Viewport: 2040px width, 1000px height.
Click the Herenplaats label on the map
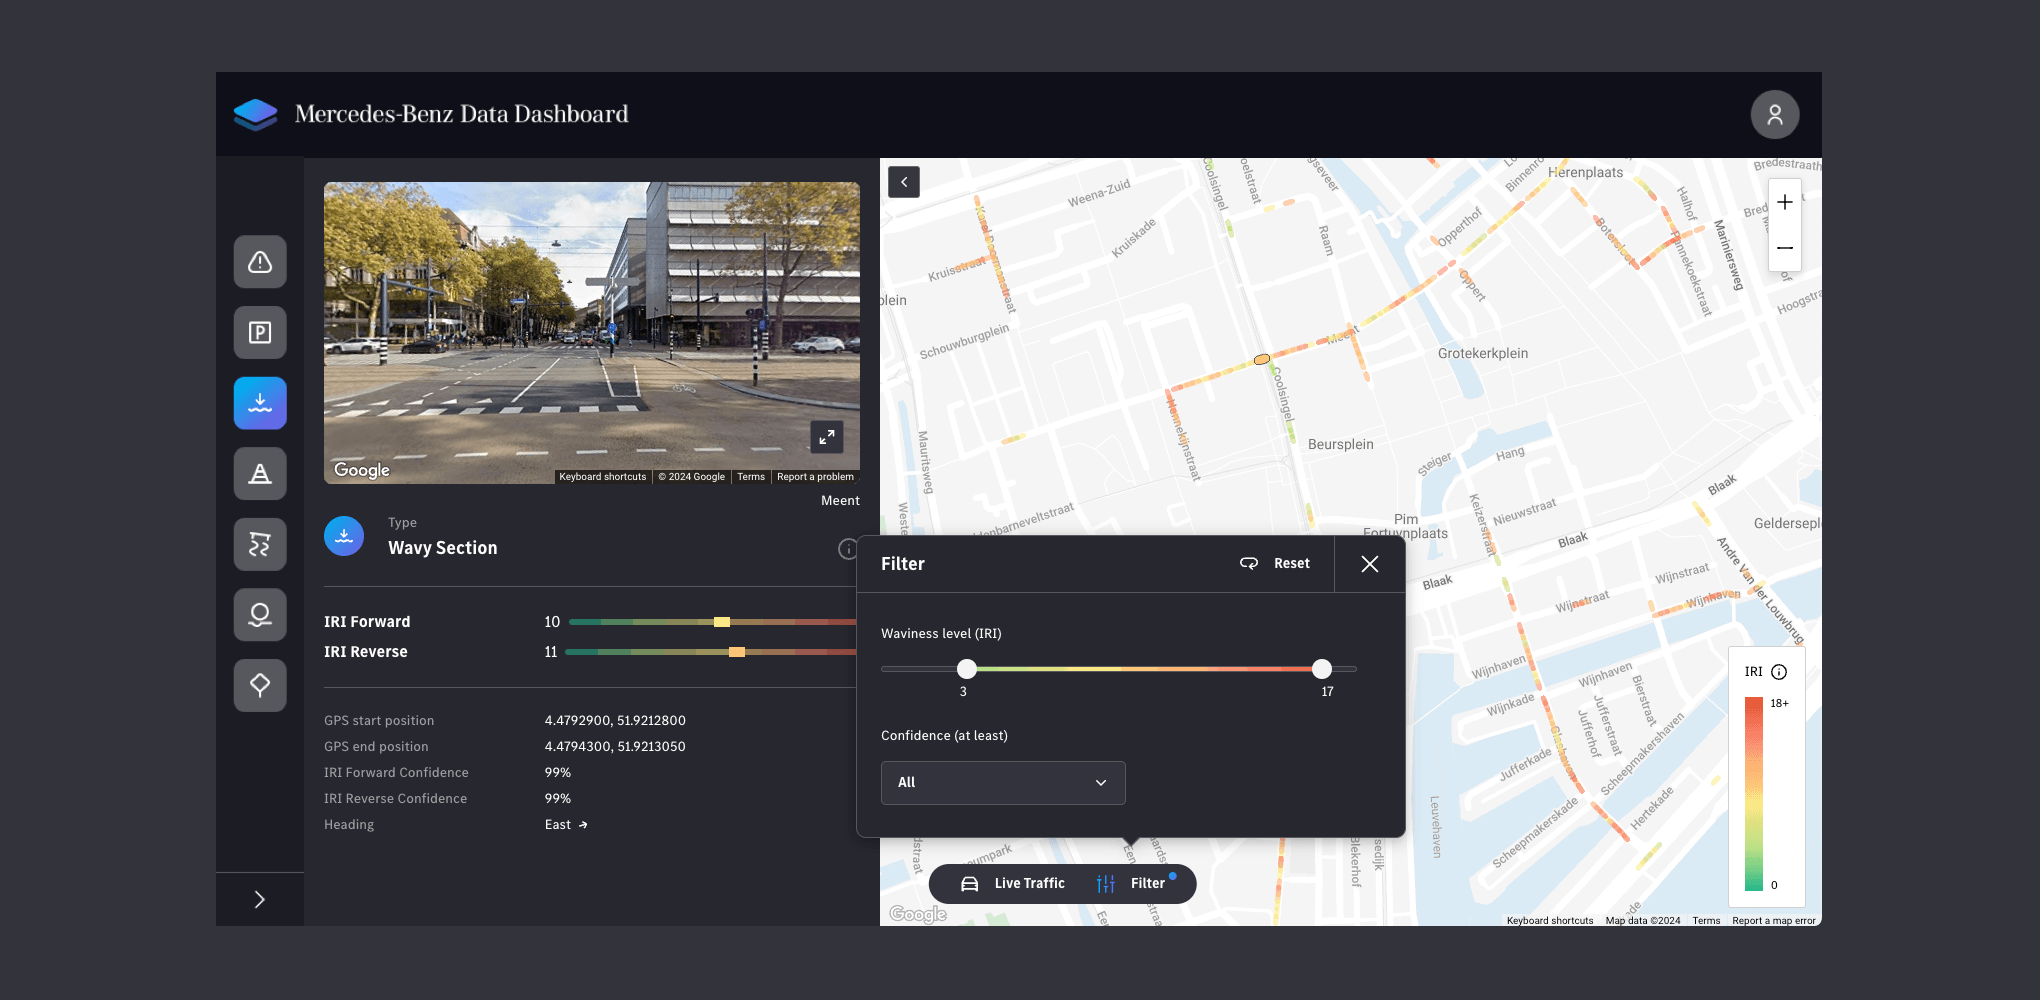coord(1585,173)
